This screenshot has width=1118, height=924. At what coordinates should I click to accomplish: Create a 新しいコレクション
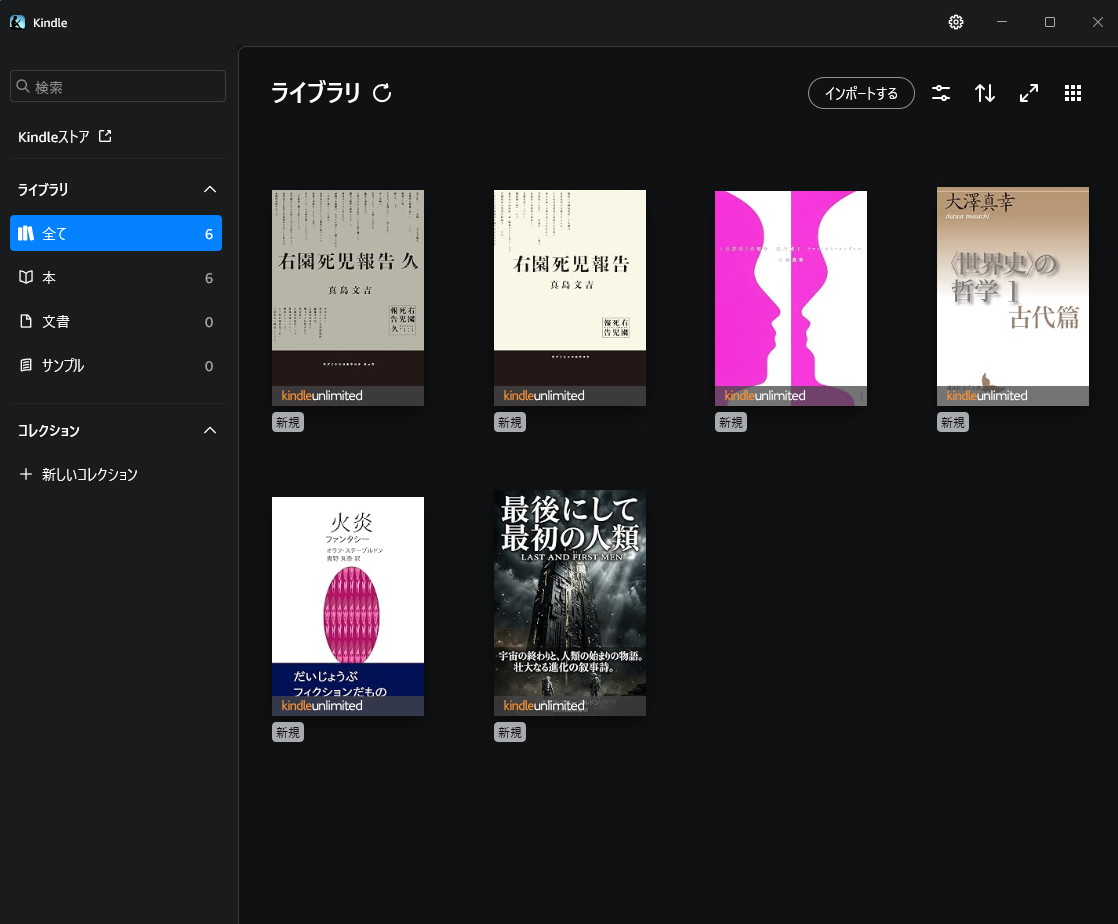click(x=78, y=474)
